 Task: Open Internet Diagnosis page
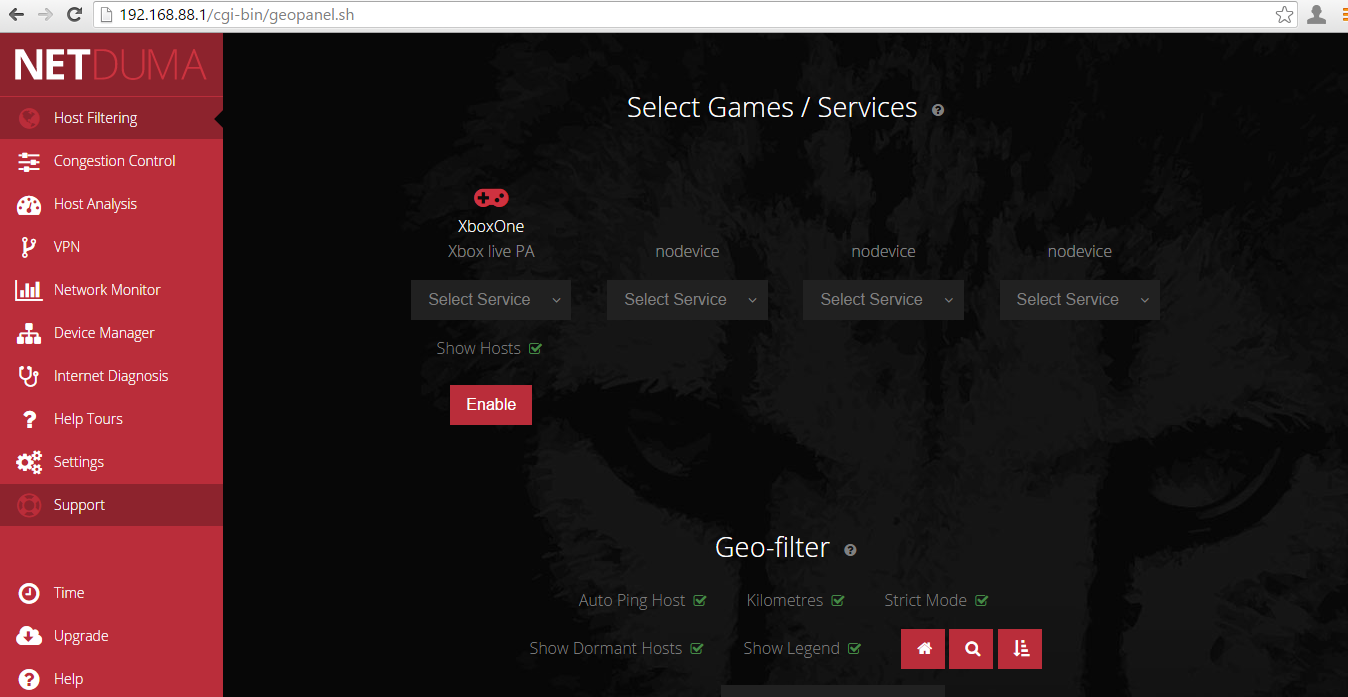[111, 376]
